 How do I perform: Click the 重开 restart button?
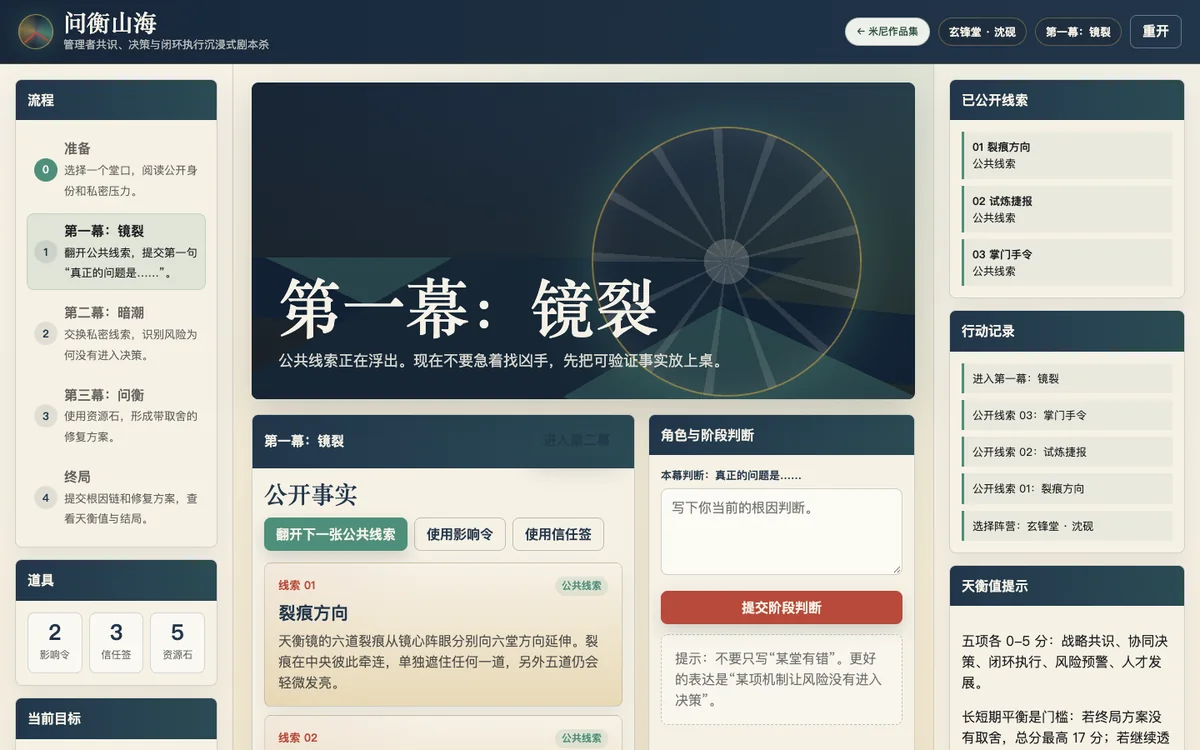click(x=1155, y=31)
